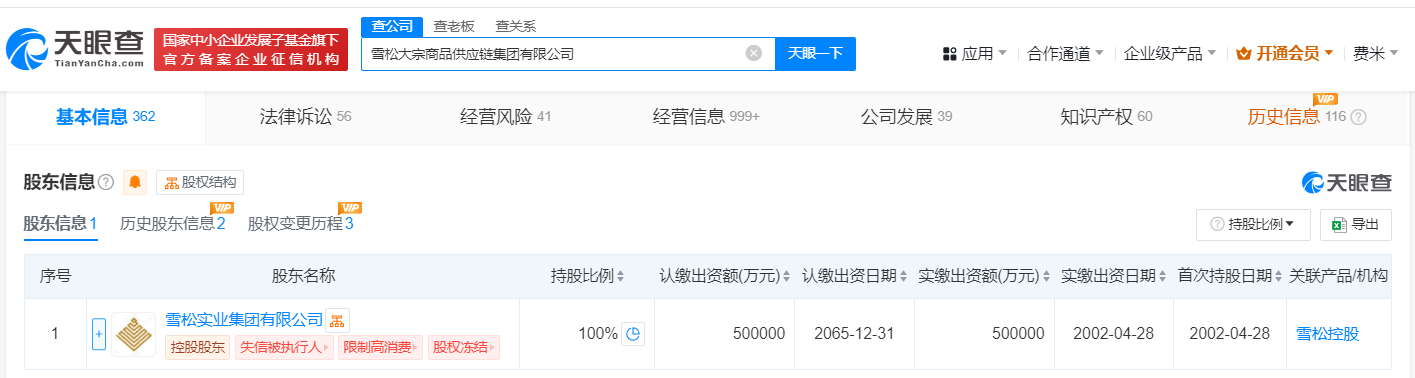Click the 雪松实业集团 company logo thumbnail
1415x378 pixels.
(133, 334)
